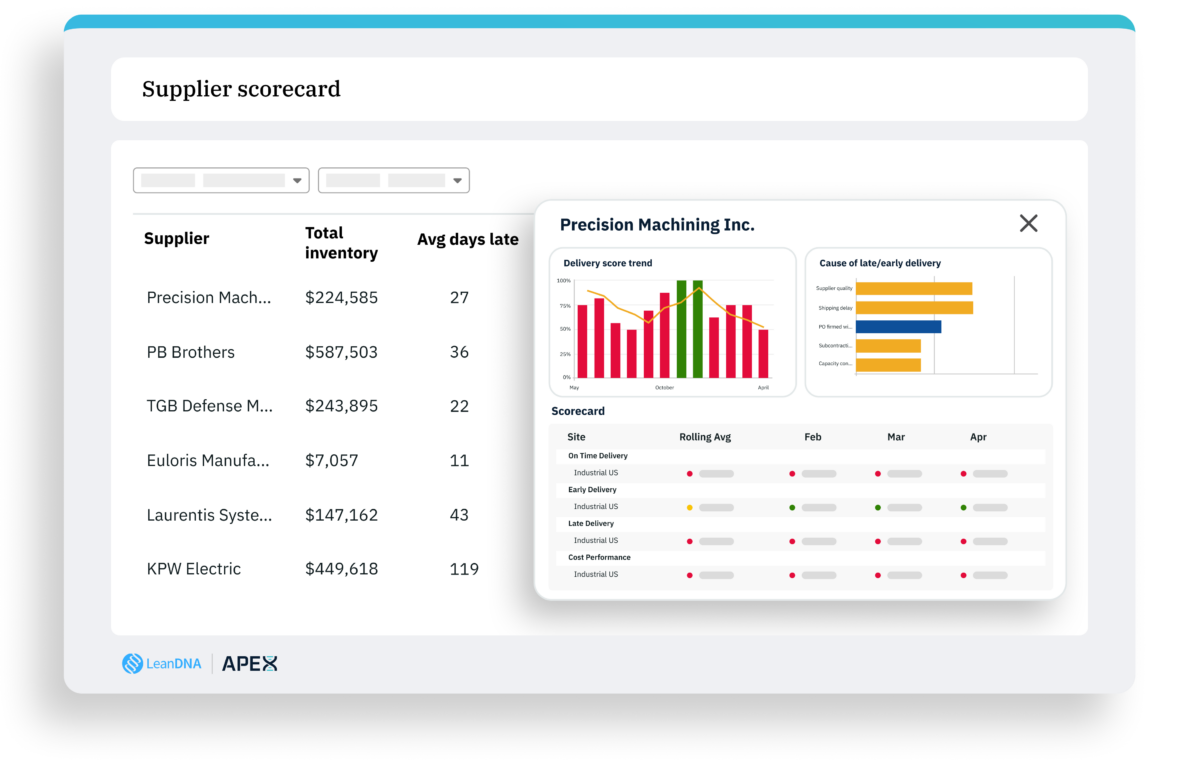
Task: Click the $243,895 inventory value
Action: tap(341, 406)
